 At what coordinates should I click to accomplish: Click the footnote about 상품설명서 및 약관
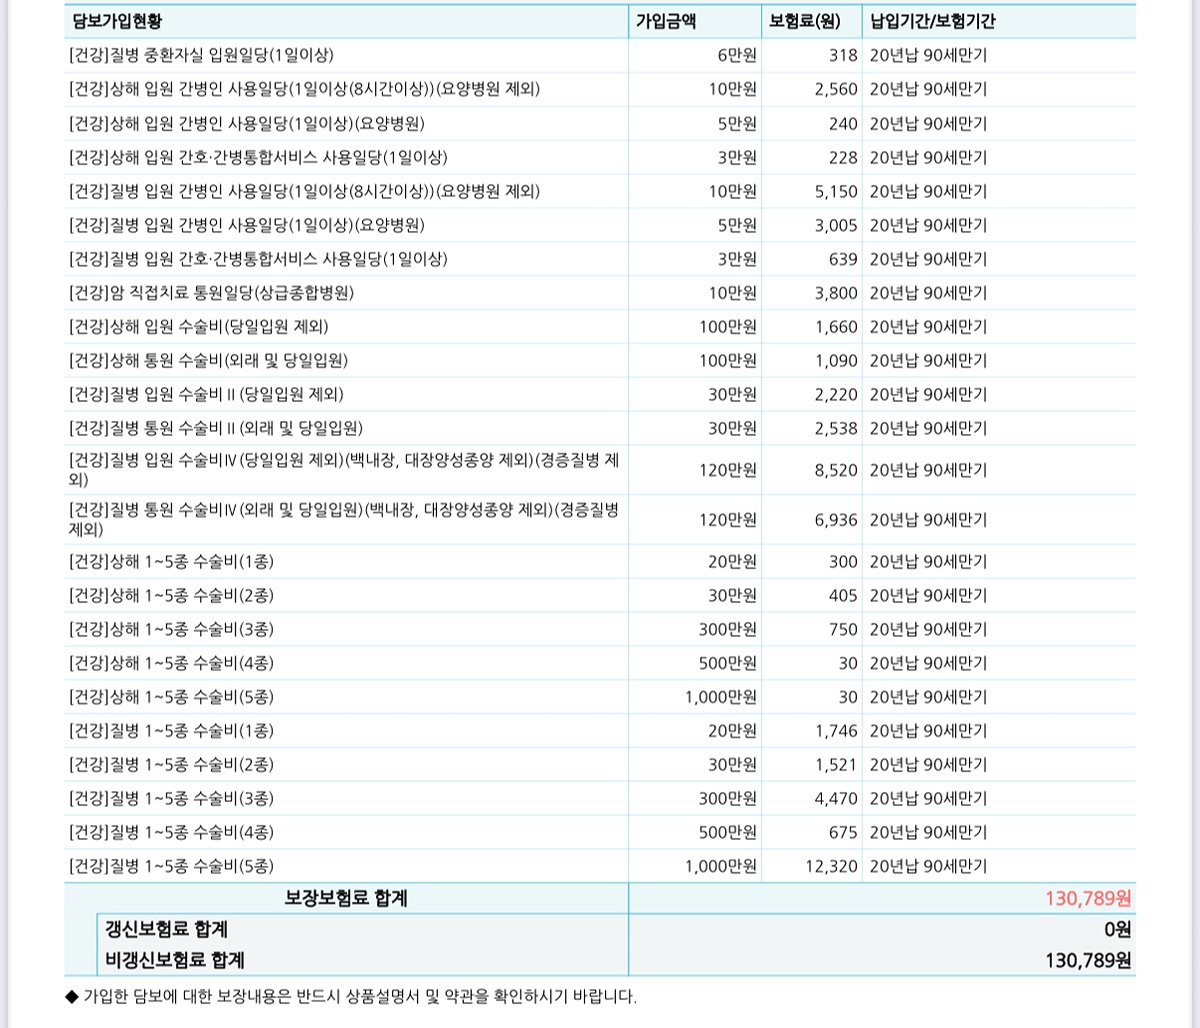(x=350, y=996)
